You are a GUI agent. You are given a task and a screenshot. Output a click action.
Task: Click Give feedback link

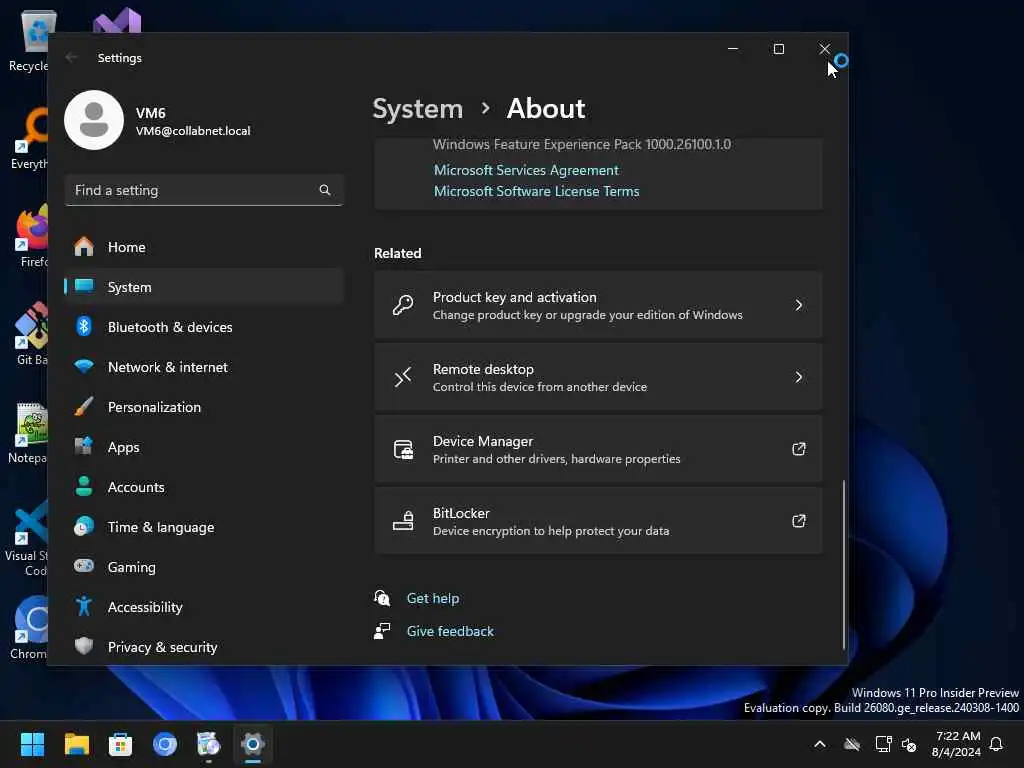click(x=450, y=631)
